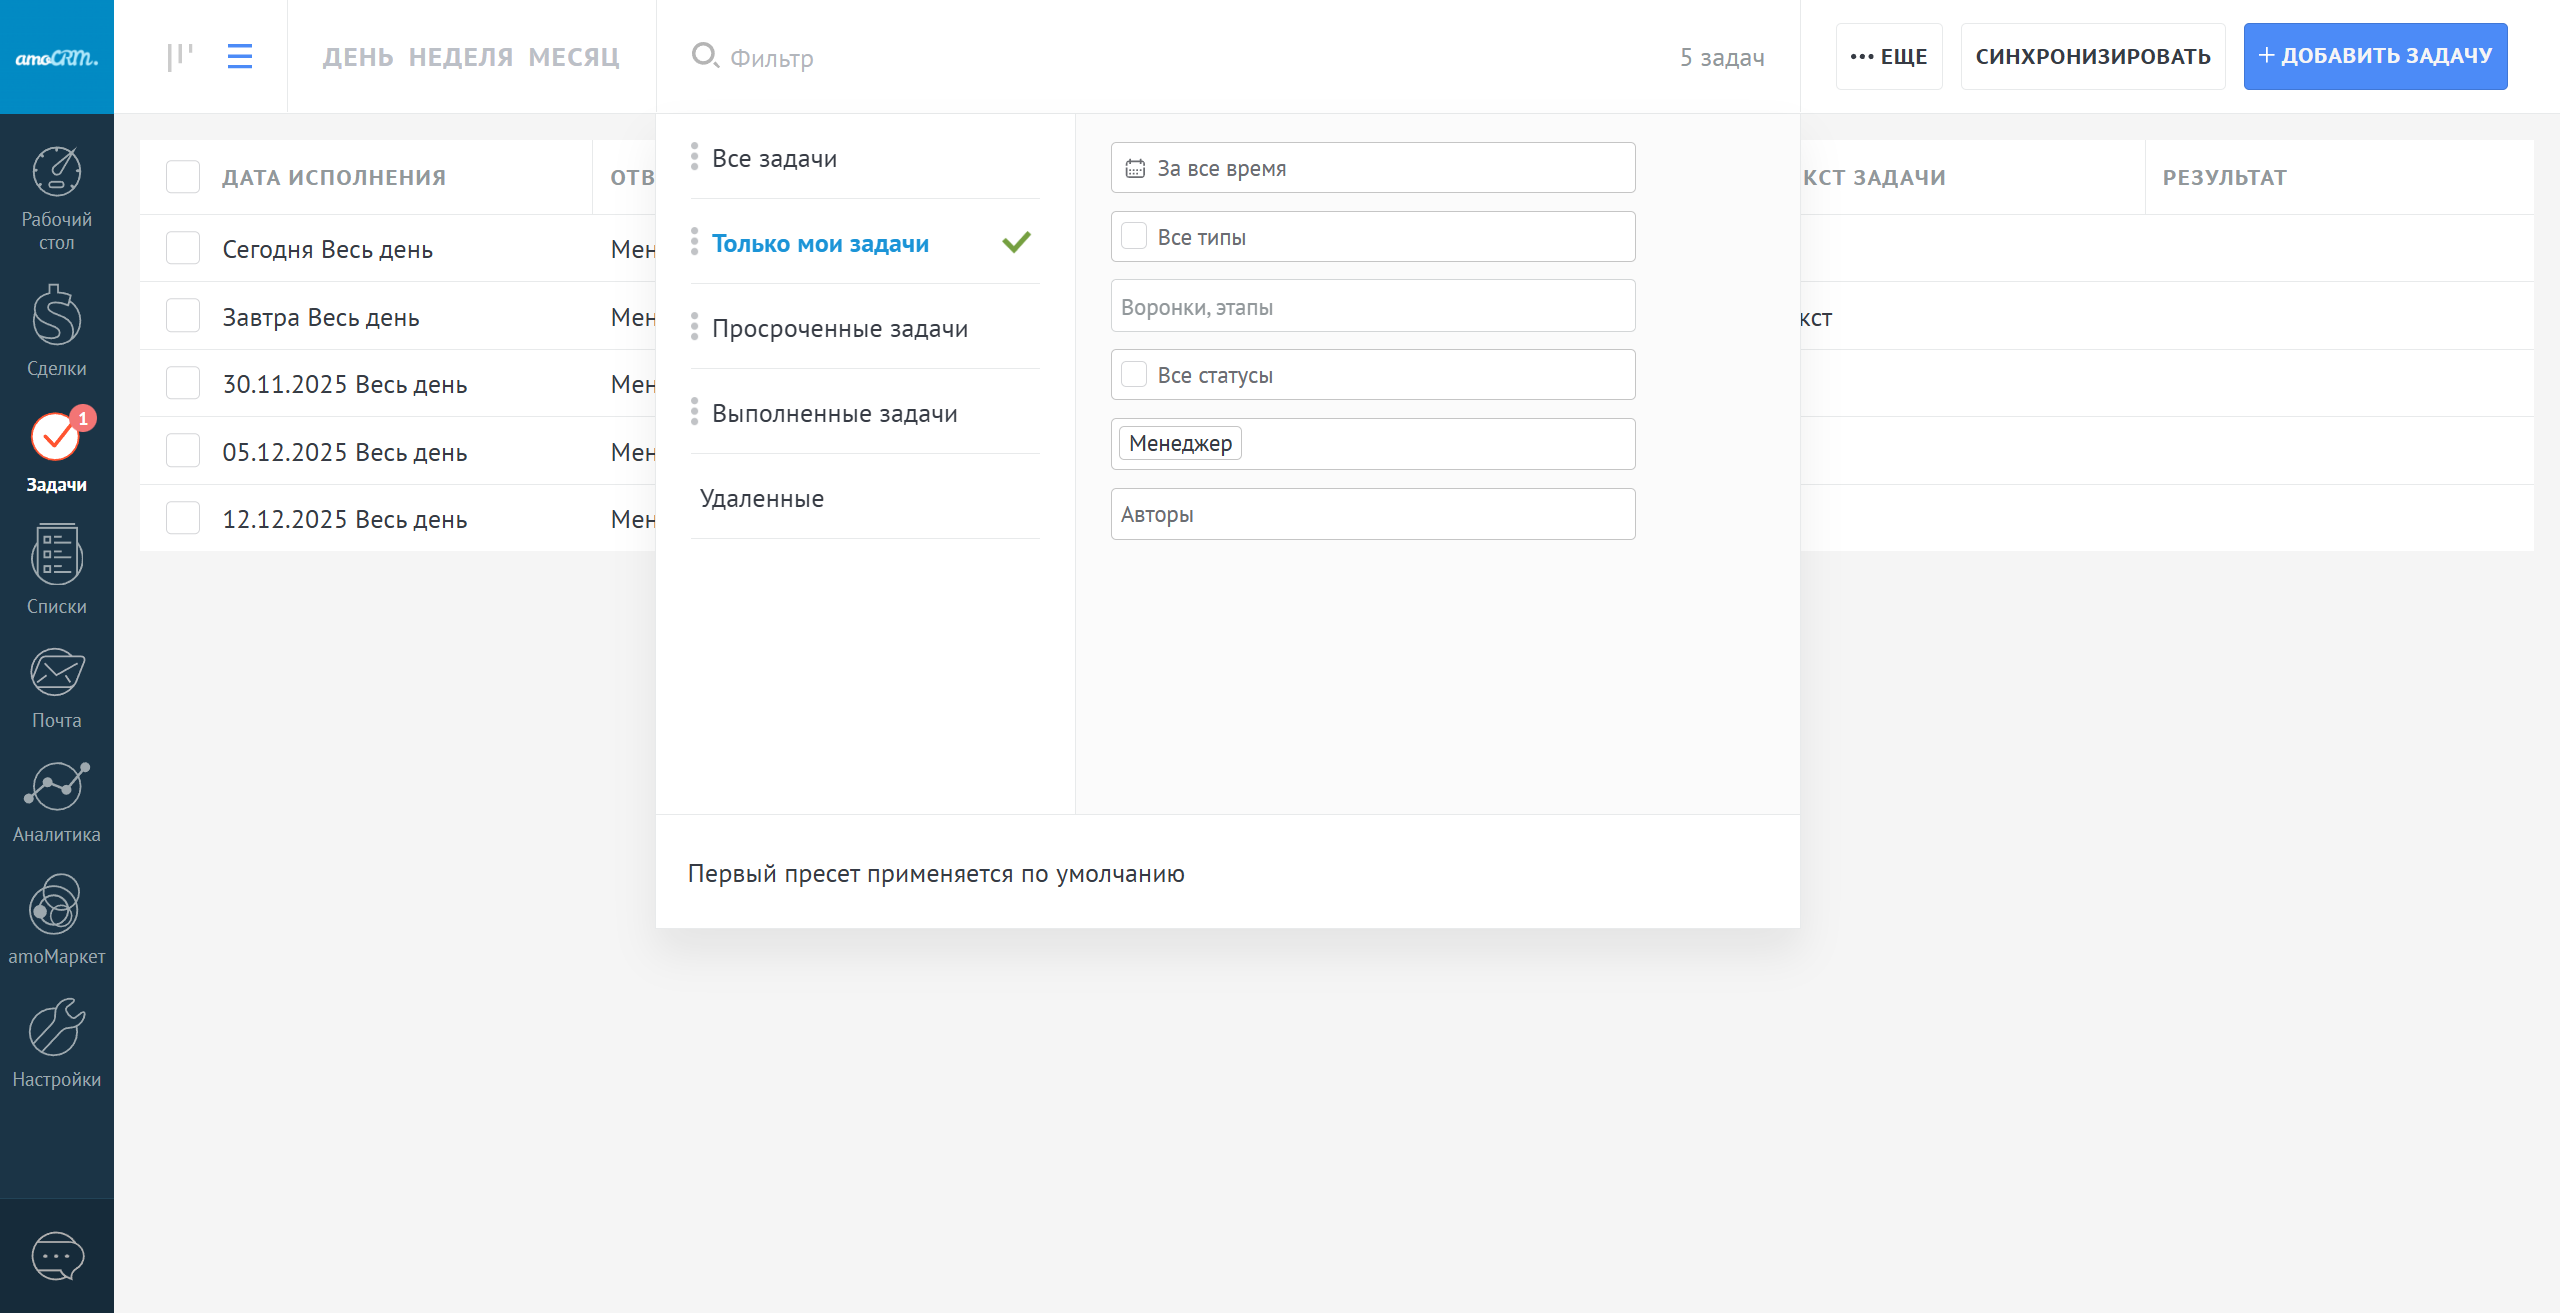Select the Сегодня Весь день task checkbox
Screen dimensions: 2560x1313
click(183, 248)
